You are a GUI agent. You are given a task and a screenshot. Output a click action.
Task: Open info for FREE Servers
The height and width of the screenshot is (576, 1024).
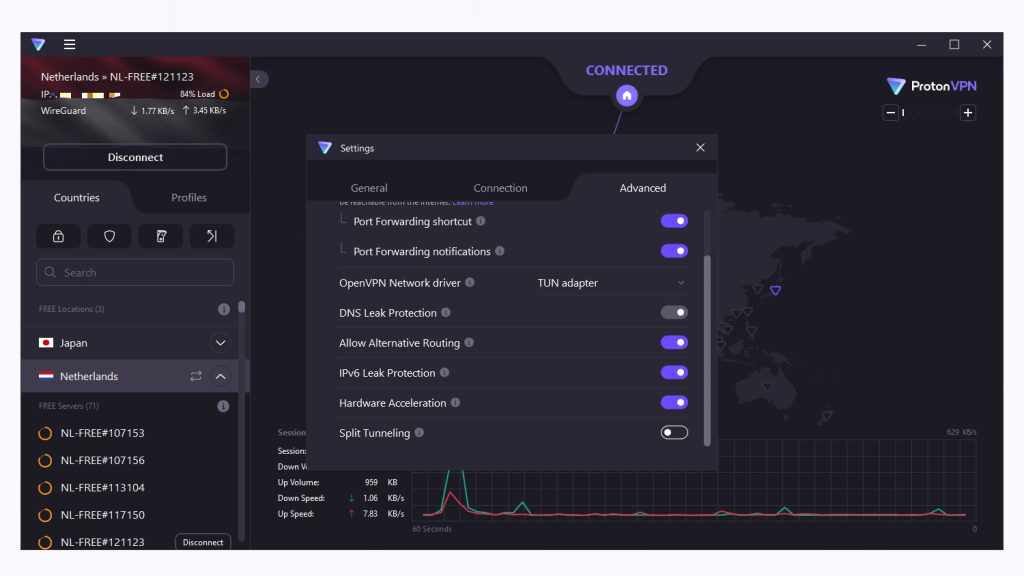pyautogui.click(x=223, y=406)
